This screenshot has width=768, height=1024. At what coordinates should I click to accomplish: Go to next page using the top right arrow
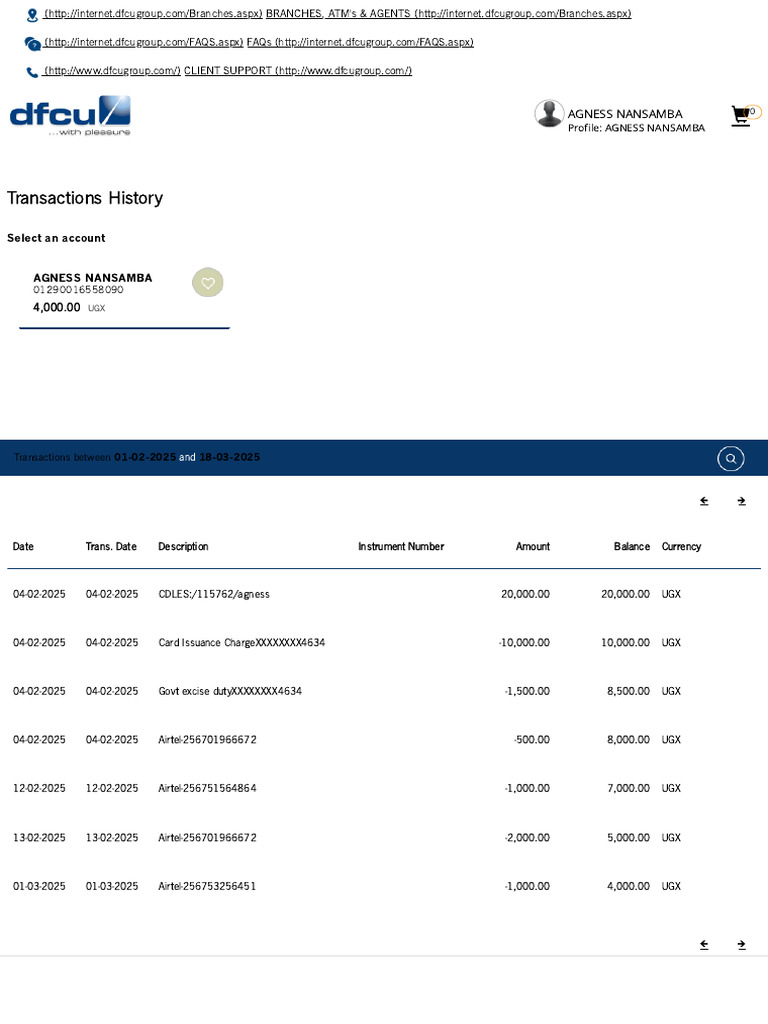[x=741, y=501]
